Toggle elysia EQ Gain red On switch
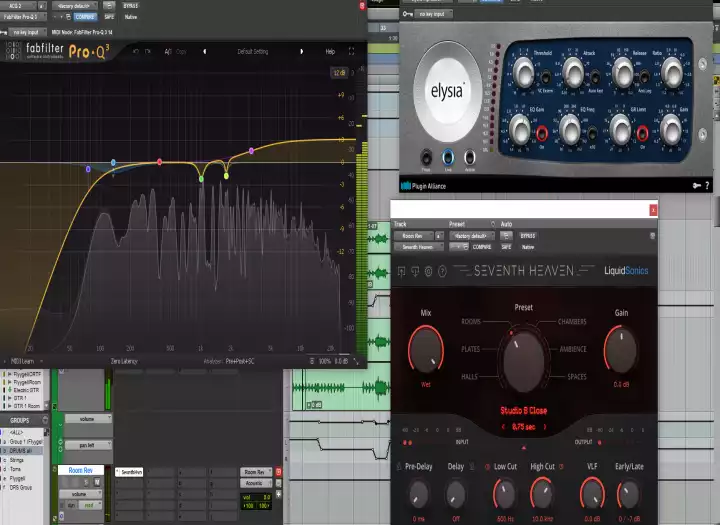The height and width of the screenshot is (525, 720). coord(542,133)
